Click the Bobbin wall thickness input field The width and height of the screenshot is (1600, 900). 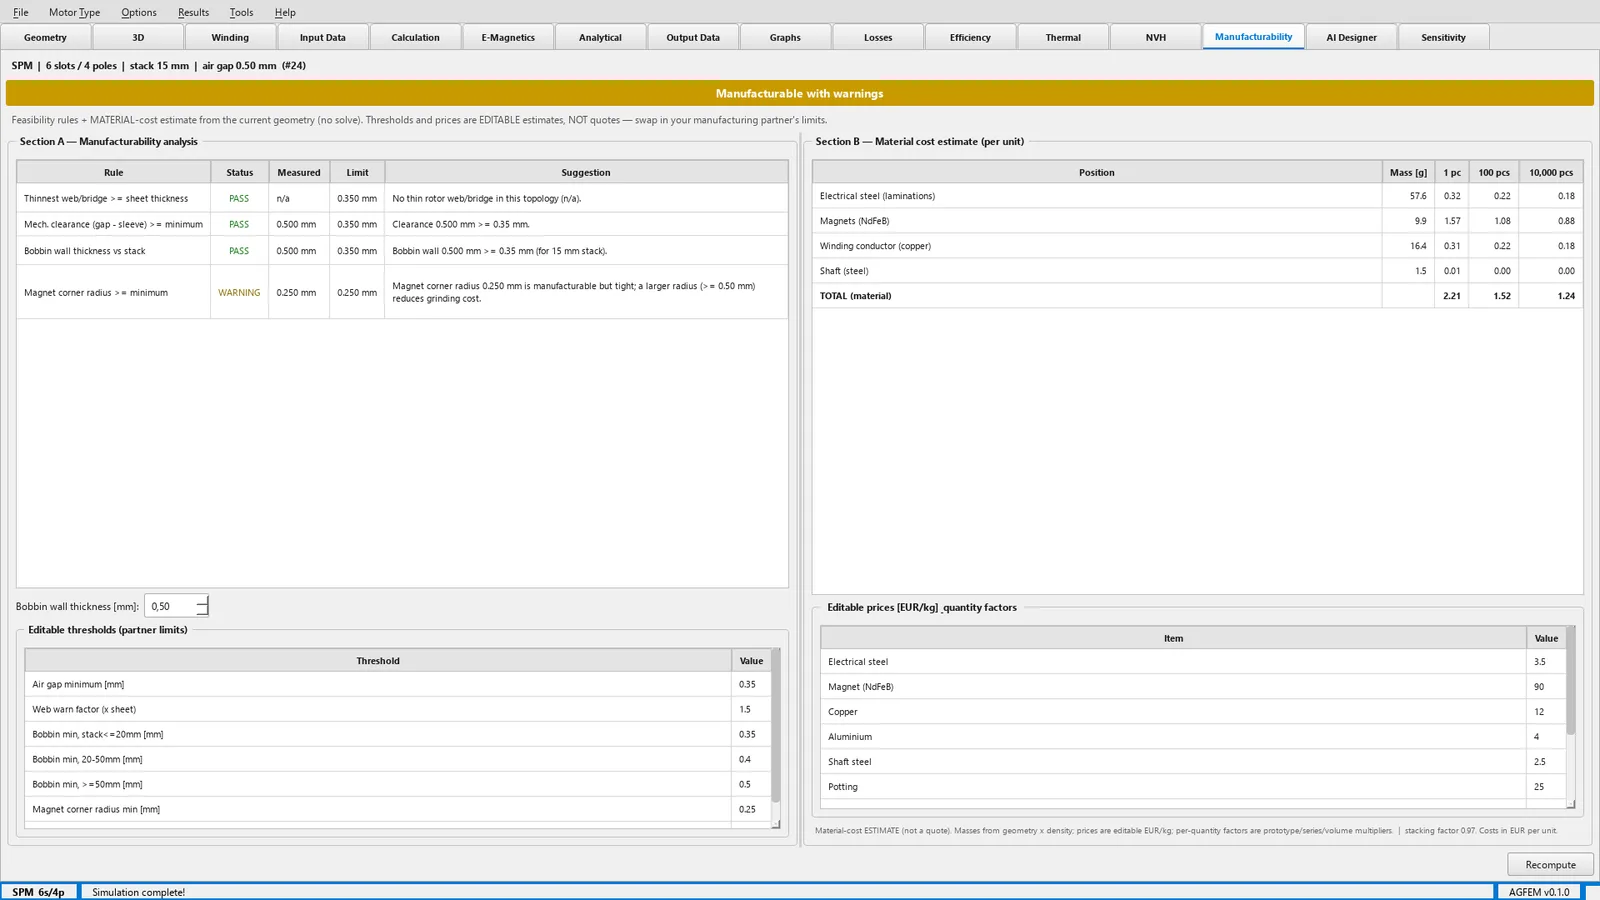[171, 606]
